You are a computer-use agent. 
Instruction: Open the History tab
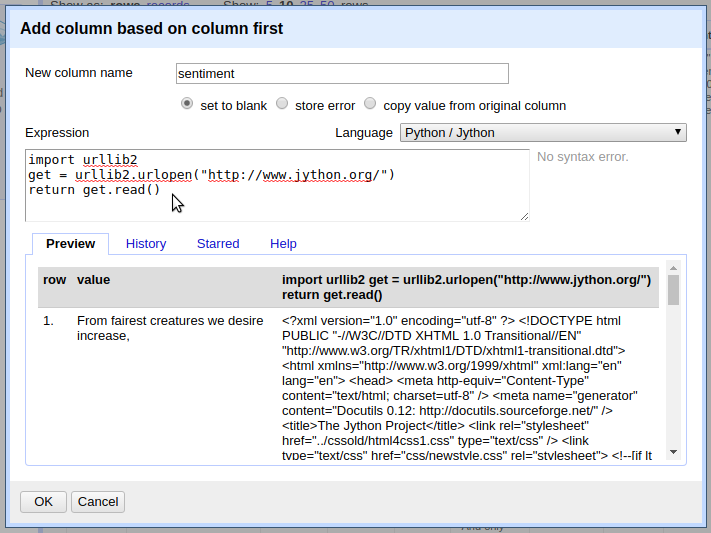tap(146, 243)
